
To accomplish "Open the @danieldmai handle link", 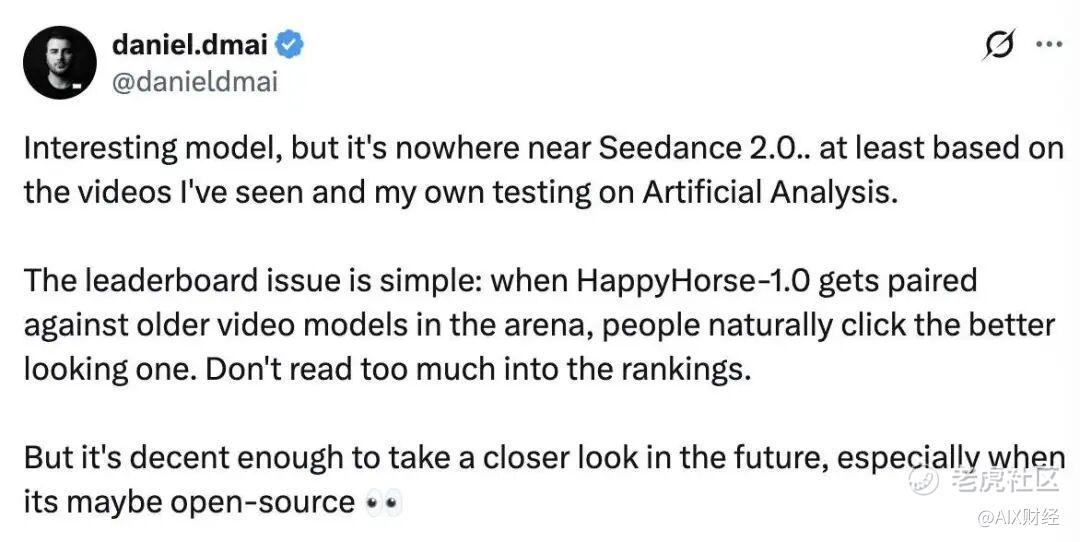I will coord(194,82).
